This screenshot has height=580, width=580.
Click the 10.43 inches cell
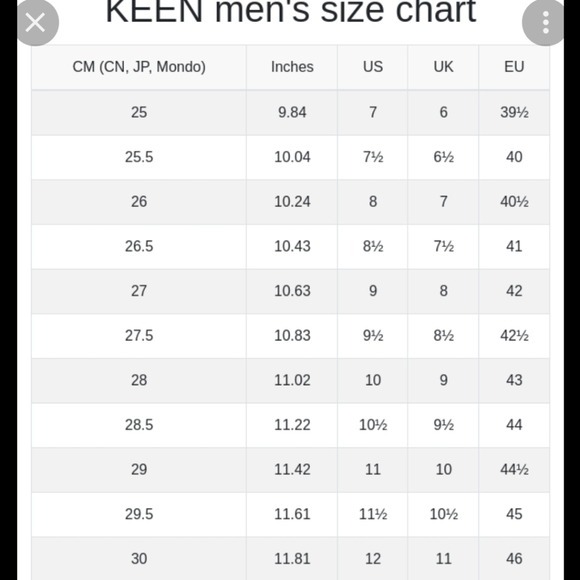(292, 246)
